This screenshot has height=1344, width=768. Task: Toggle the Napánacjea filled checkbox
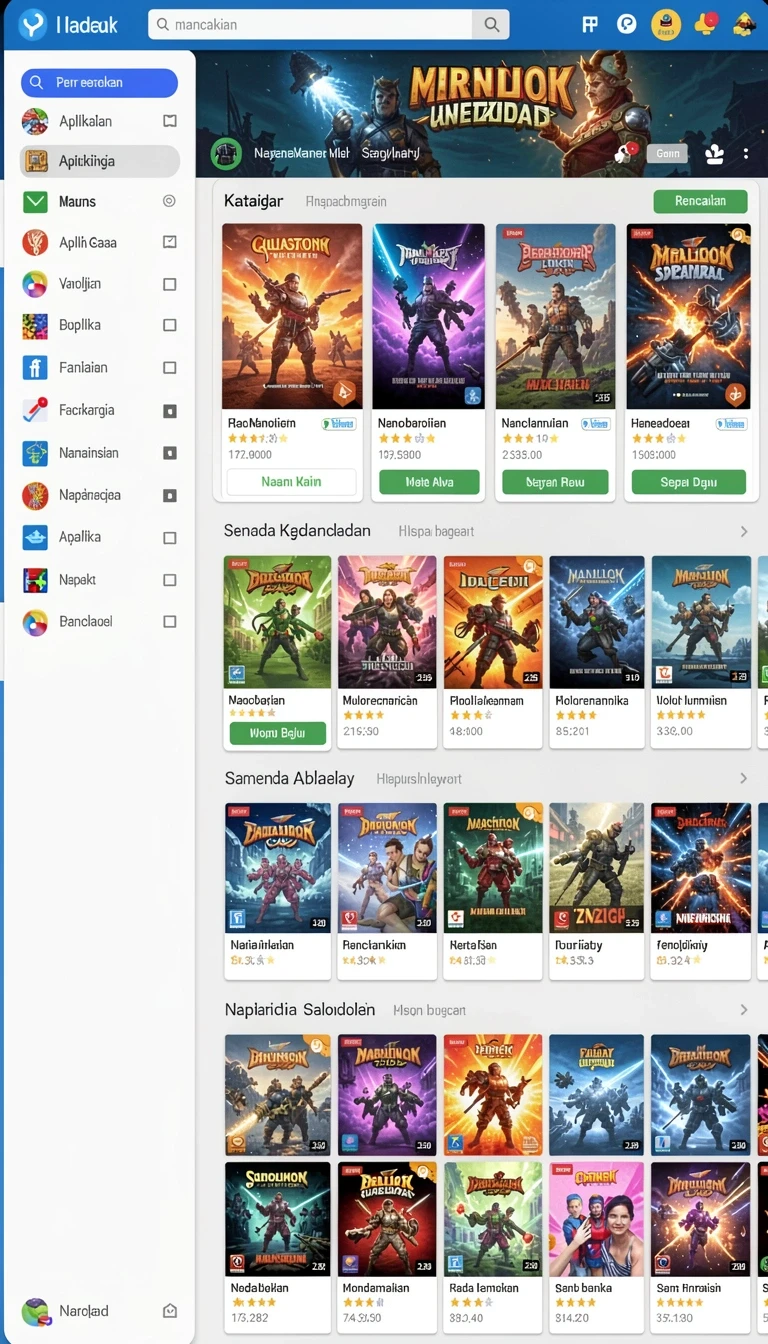170,495
